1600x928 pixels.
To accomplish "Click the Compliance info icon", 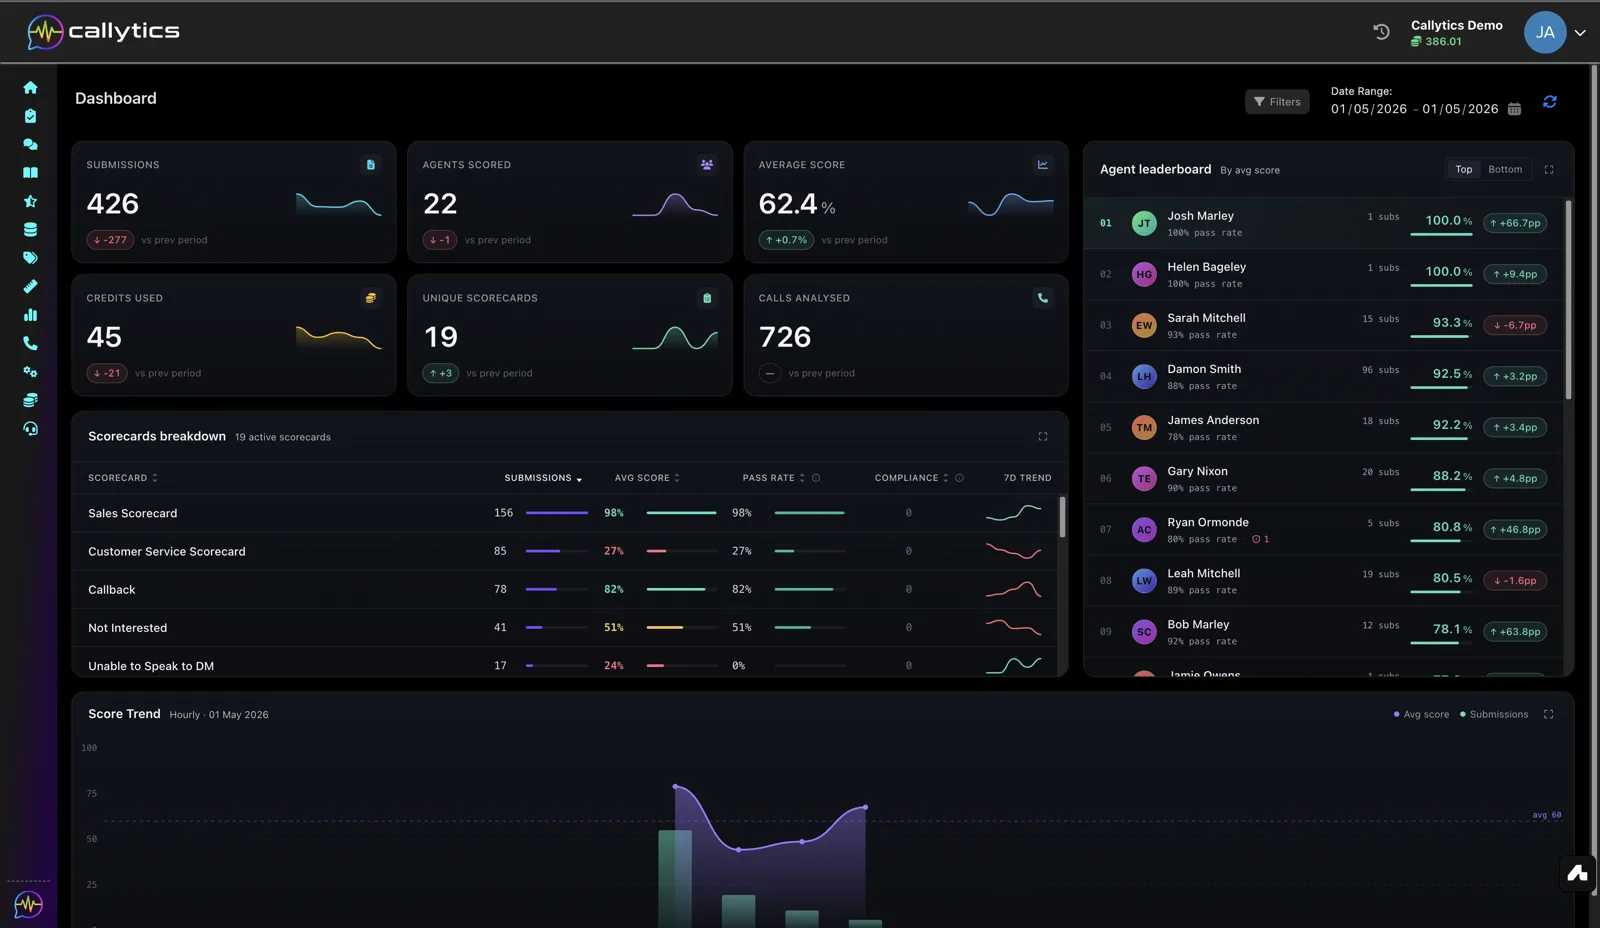I will (959, 478).
